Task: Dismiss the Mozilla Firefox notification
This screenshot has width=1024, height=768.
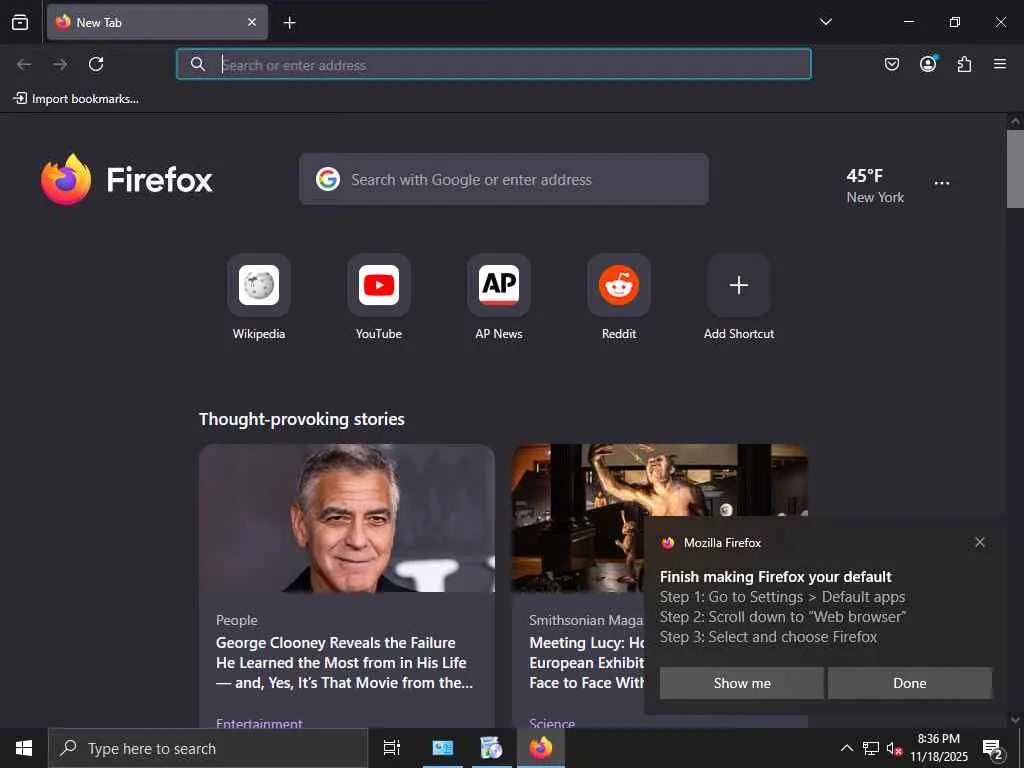Action: (x=980, y=542)
